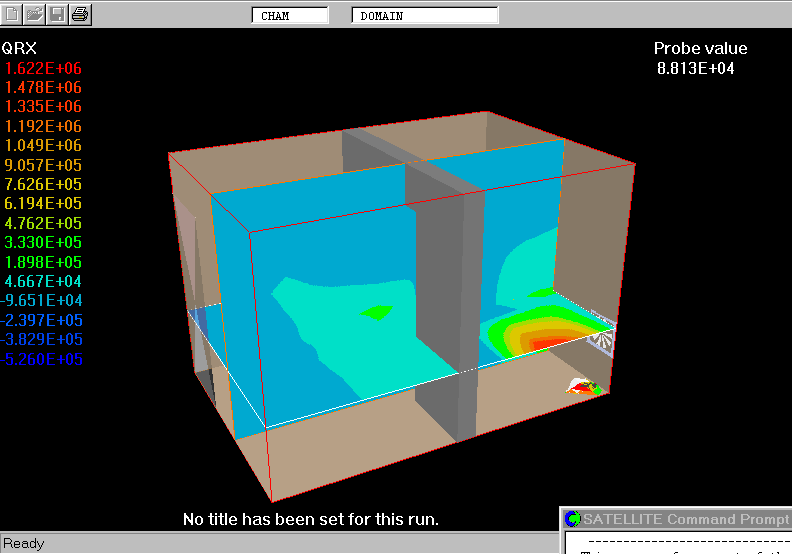The image size is (792, 554).
Task: Click the Save floppy disk icon
Action: [58, 14]
